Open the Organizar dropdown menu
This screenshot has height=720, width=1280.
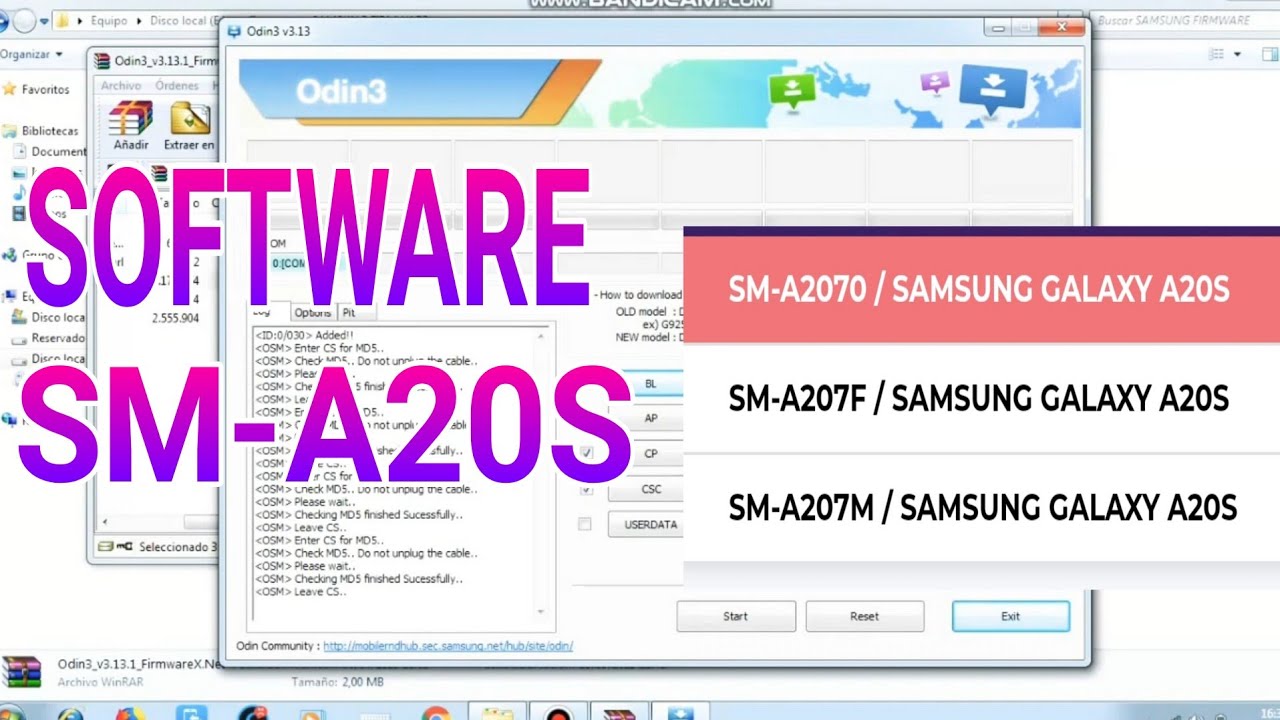(x=32, y=54)
